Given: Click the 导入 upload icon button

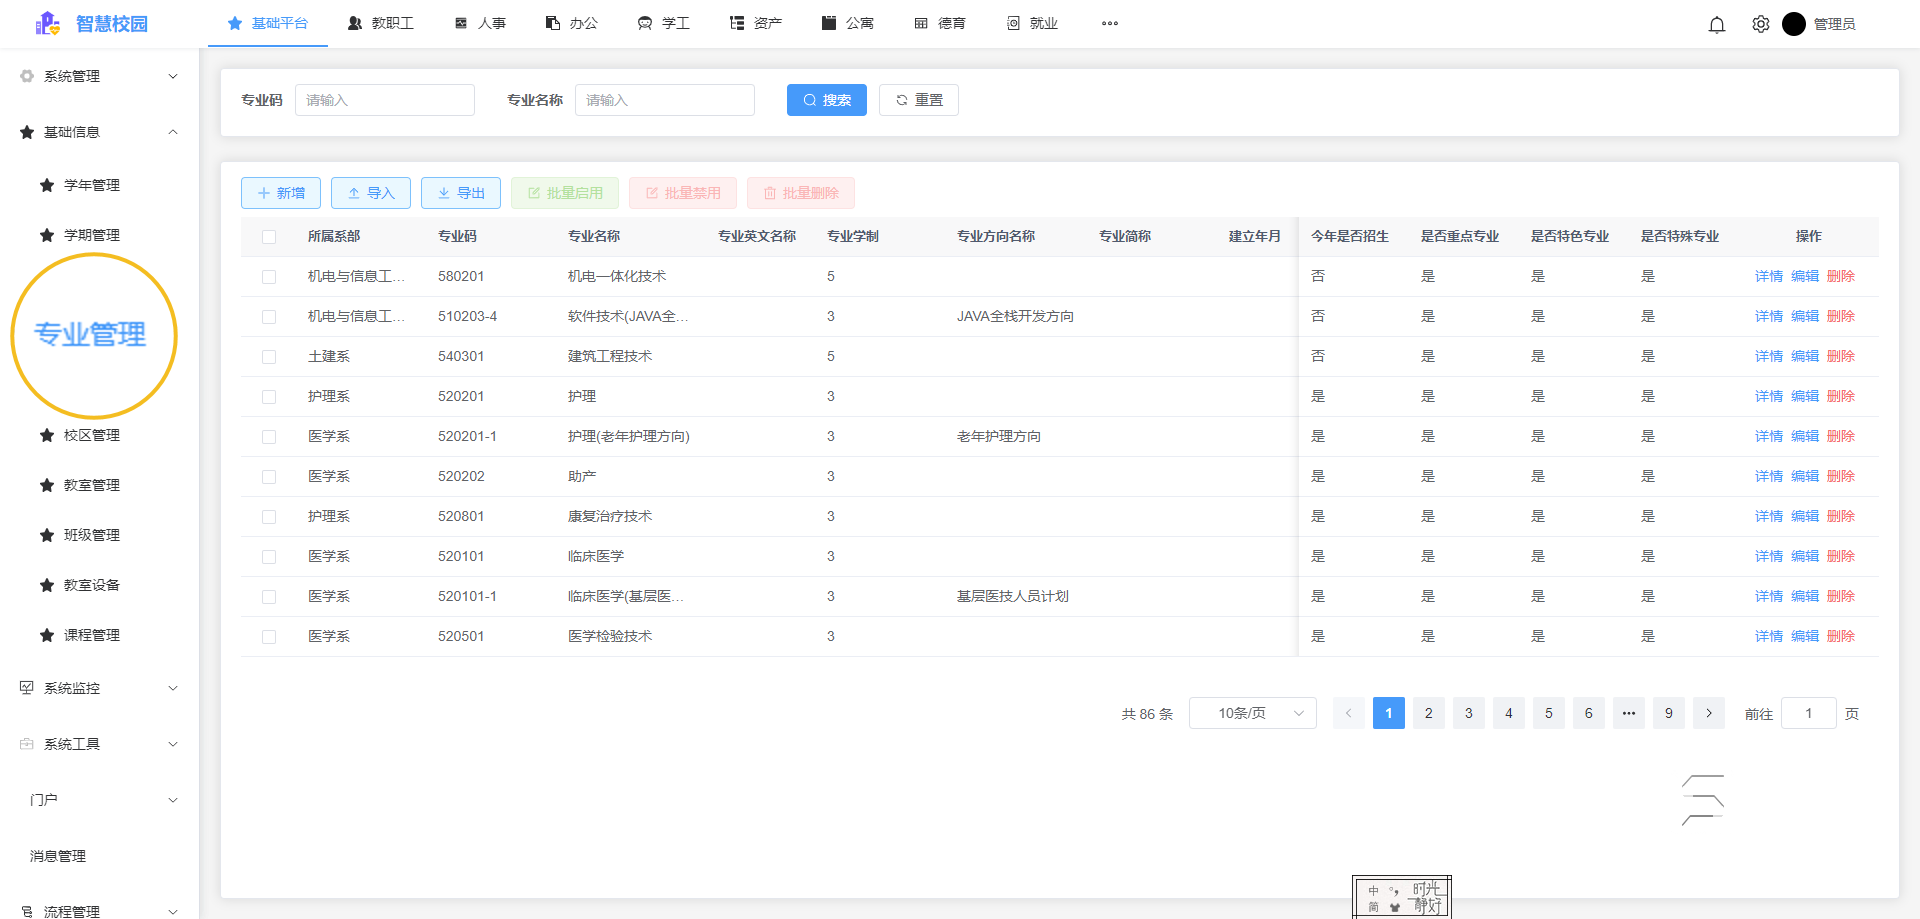Looking at the screenshot, I should pos(354,193).
